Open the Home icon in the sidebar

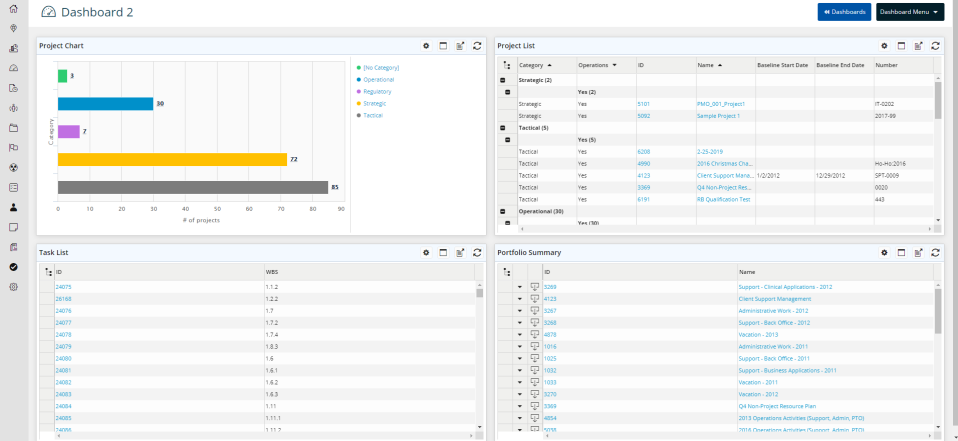(13, 8)
